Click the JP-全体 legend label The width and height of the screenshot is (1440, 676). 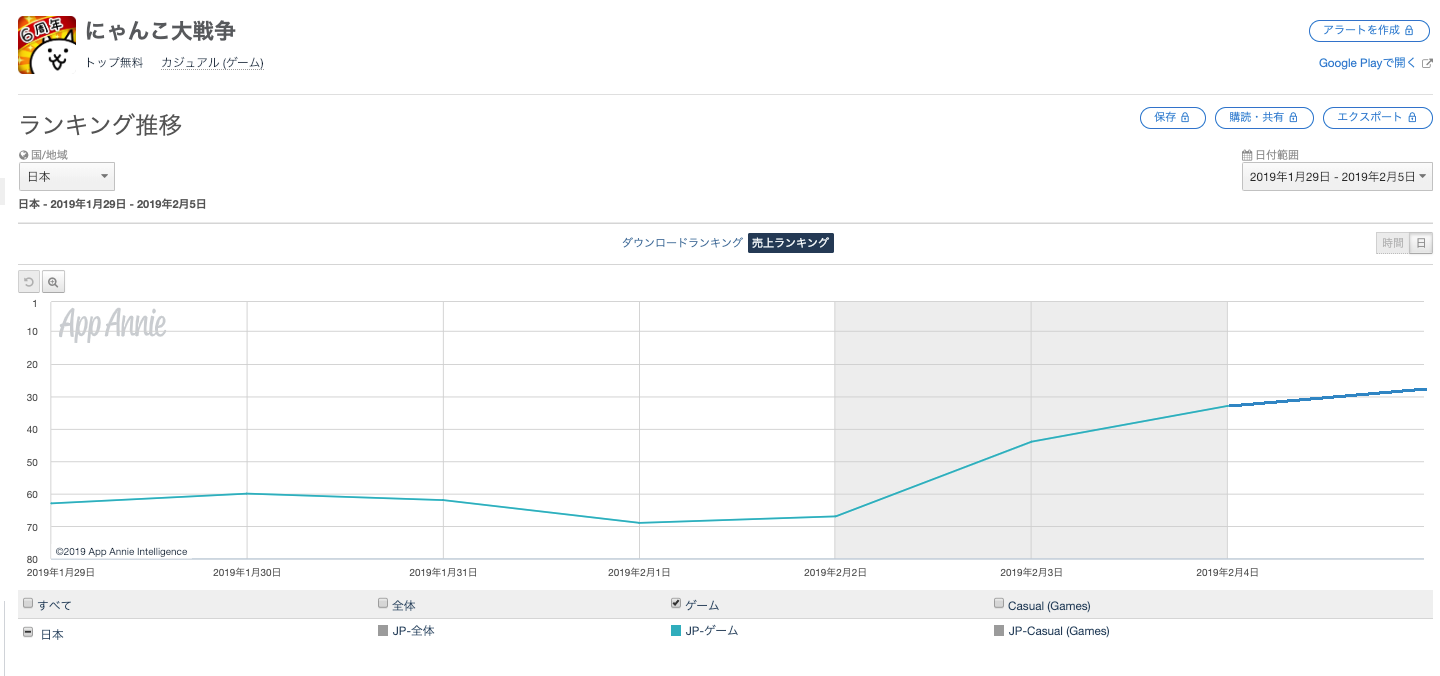point(414,631)
